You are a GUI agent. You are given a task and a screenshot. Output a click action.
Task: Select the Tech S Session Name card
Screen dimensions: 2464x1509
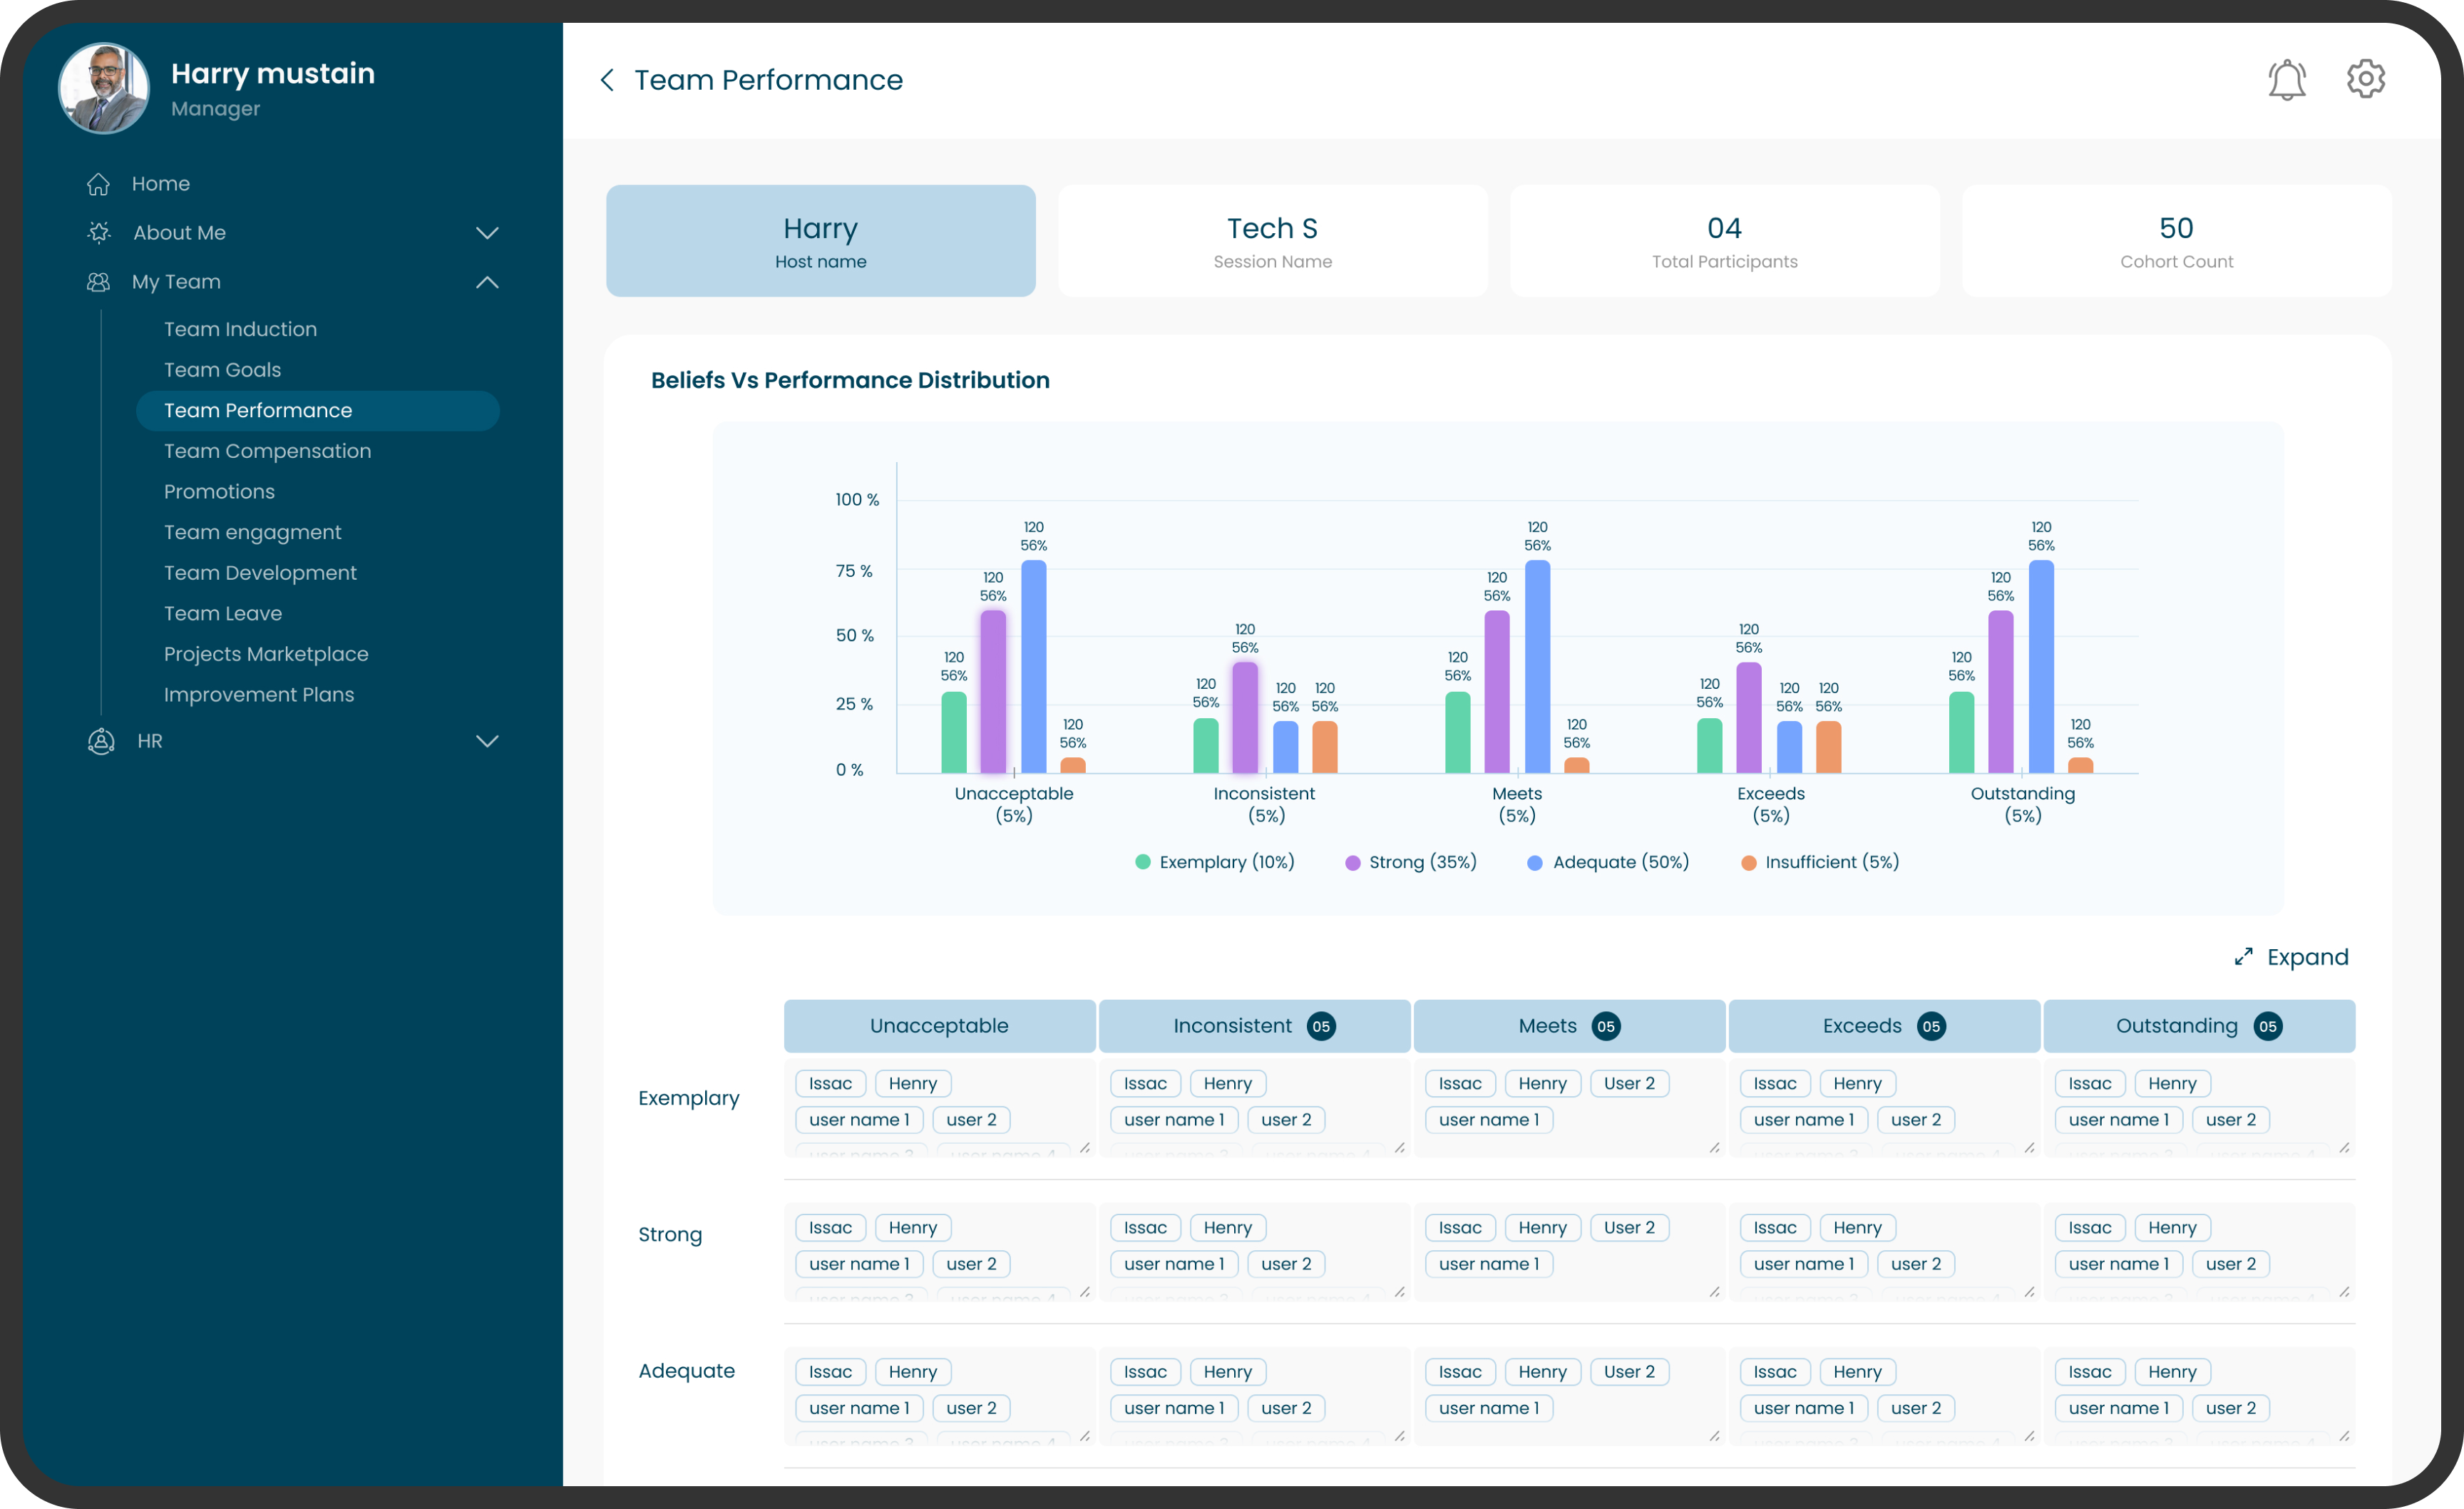pyautogui.click(x=1272, y=241)
